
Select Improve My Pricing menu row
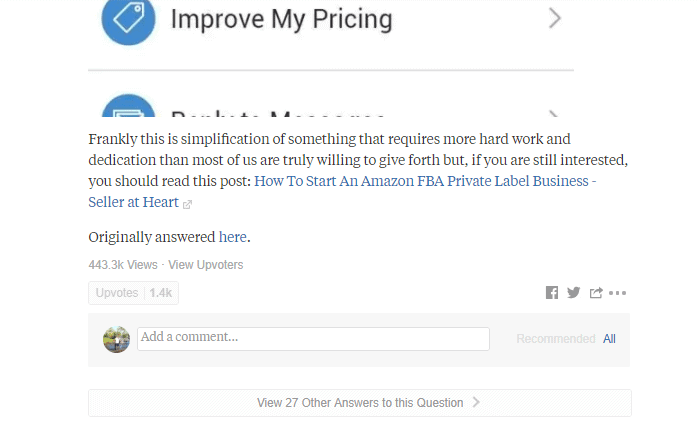pyautogui.click(x=331, y=20)
